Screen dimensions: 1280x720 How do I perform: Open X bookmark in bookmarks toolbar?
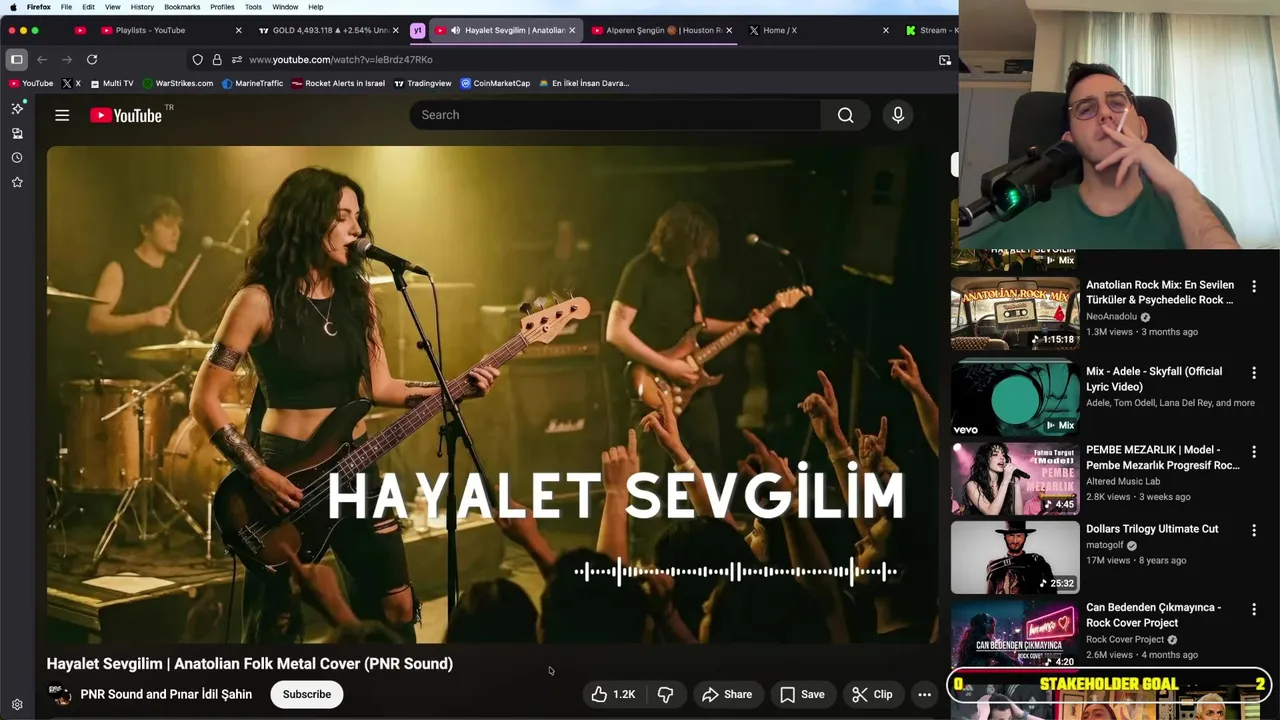click(71, 83)
